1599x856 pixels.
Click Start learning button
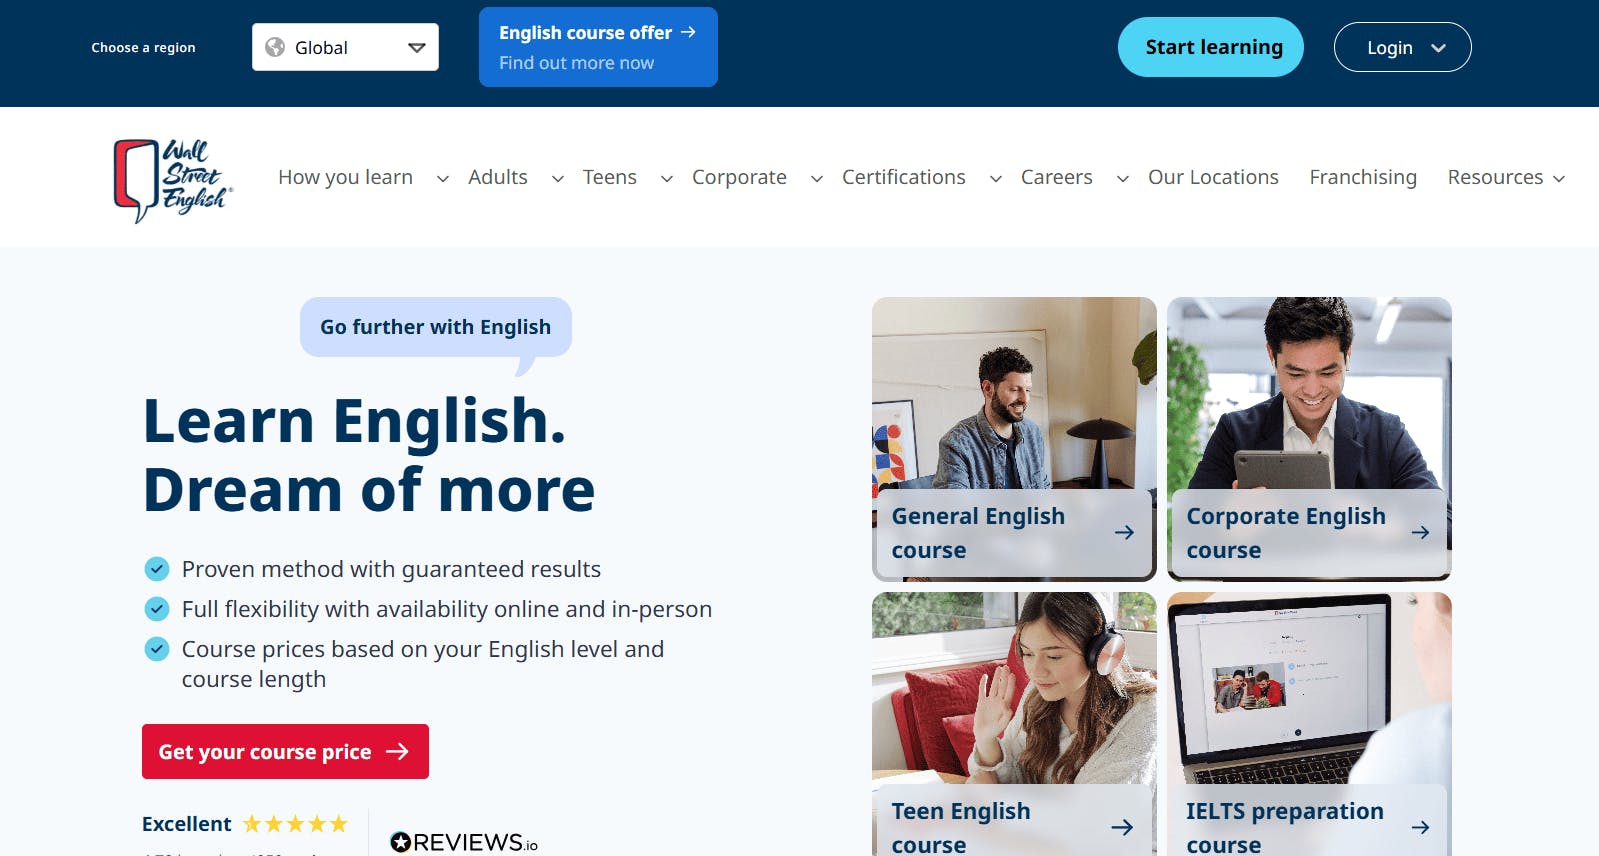click(x=1211, y=47)
